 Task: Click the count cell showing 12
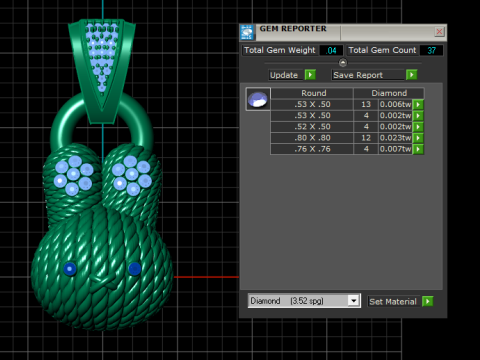click(x=366, y=138)
